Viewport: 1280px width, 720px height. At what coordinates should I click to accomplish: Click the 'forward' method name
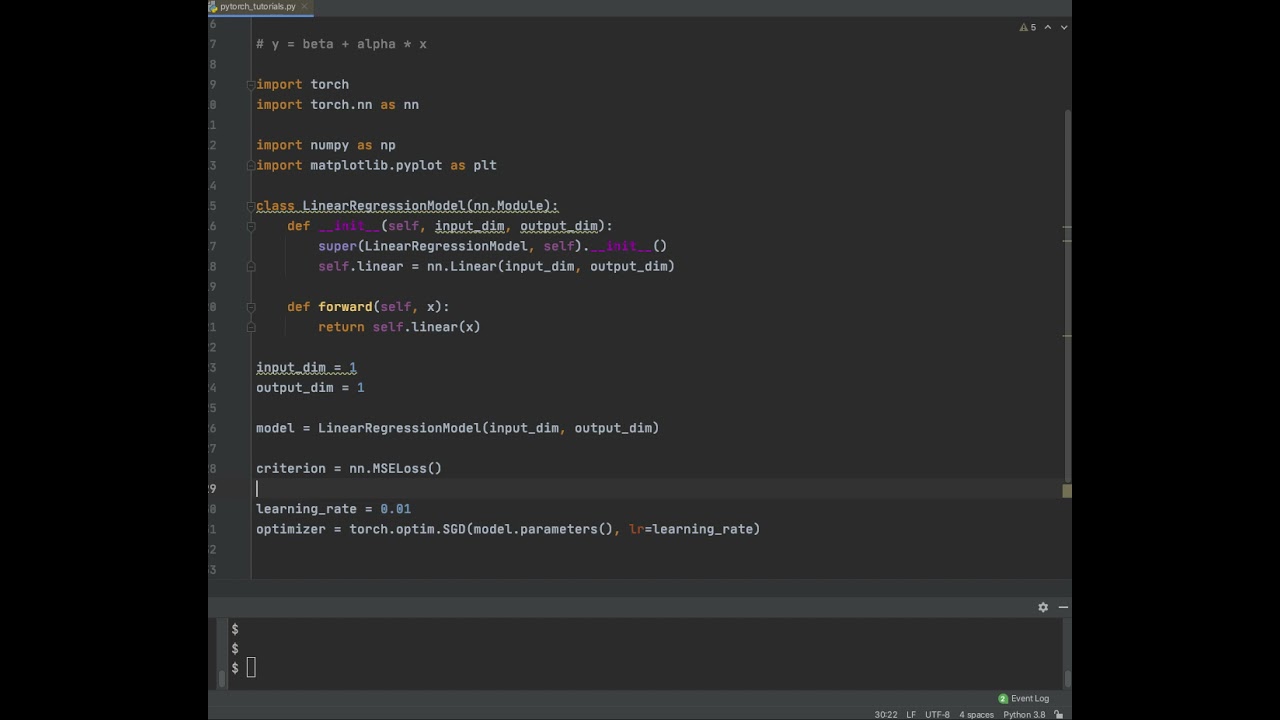point(345,307)
